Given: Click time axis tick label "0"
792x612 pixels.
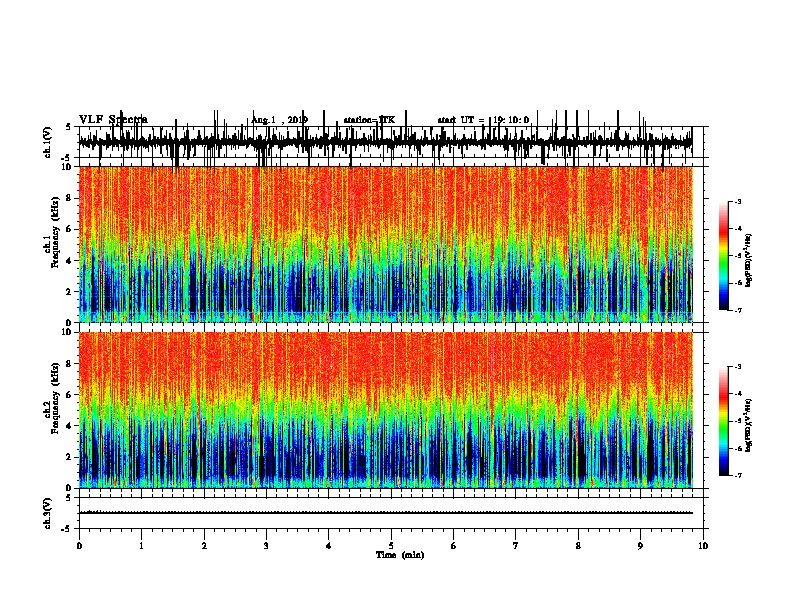Looking at the screenshot, I should (79, 546).
